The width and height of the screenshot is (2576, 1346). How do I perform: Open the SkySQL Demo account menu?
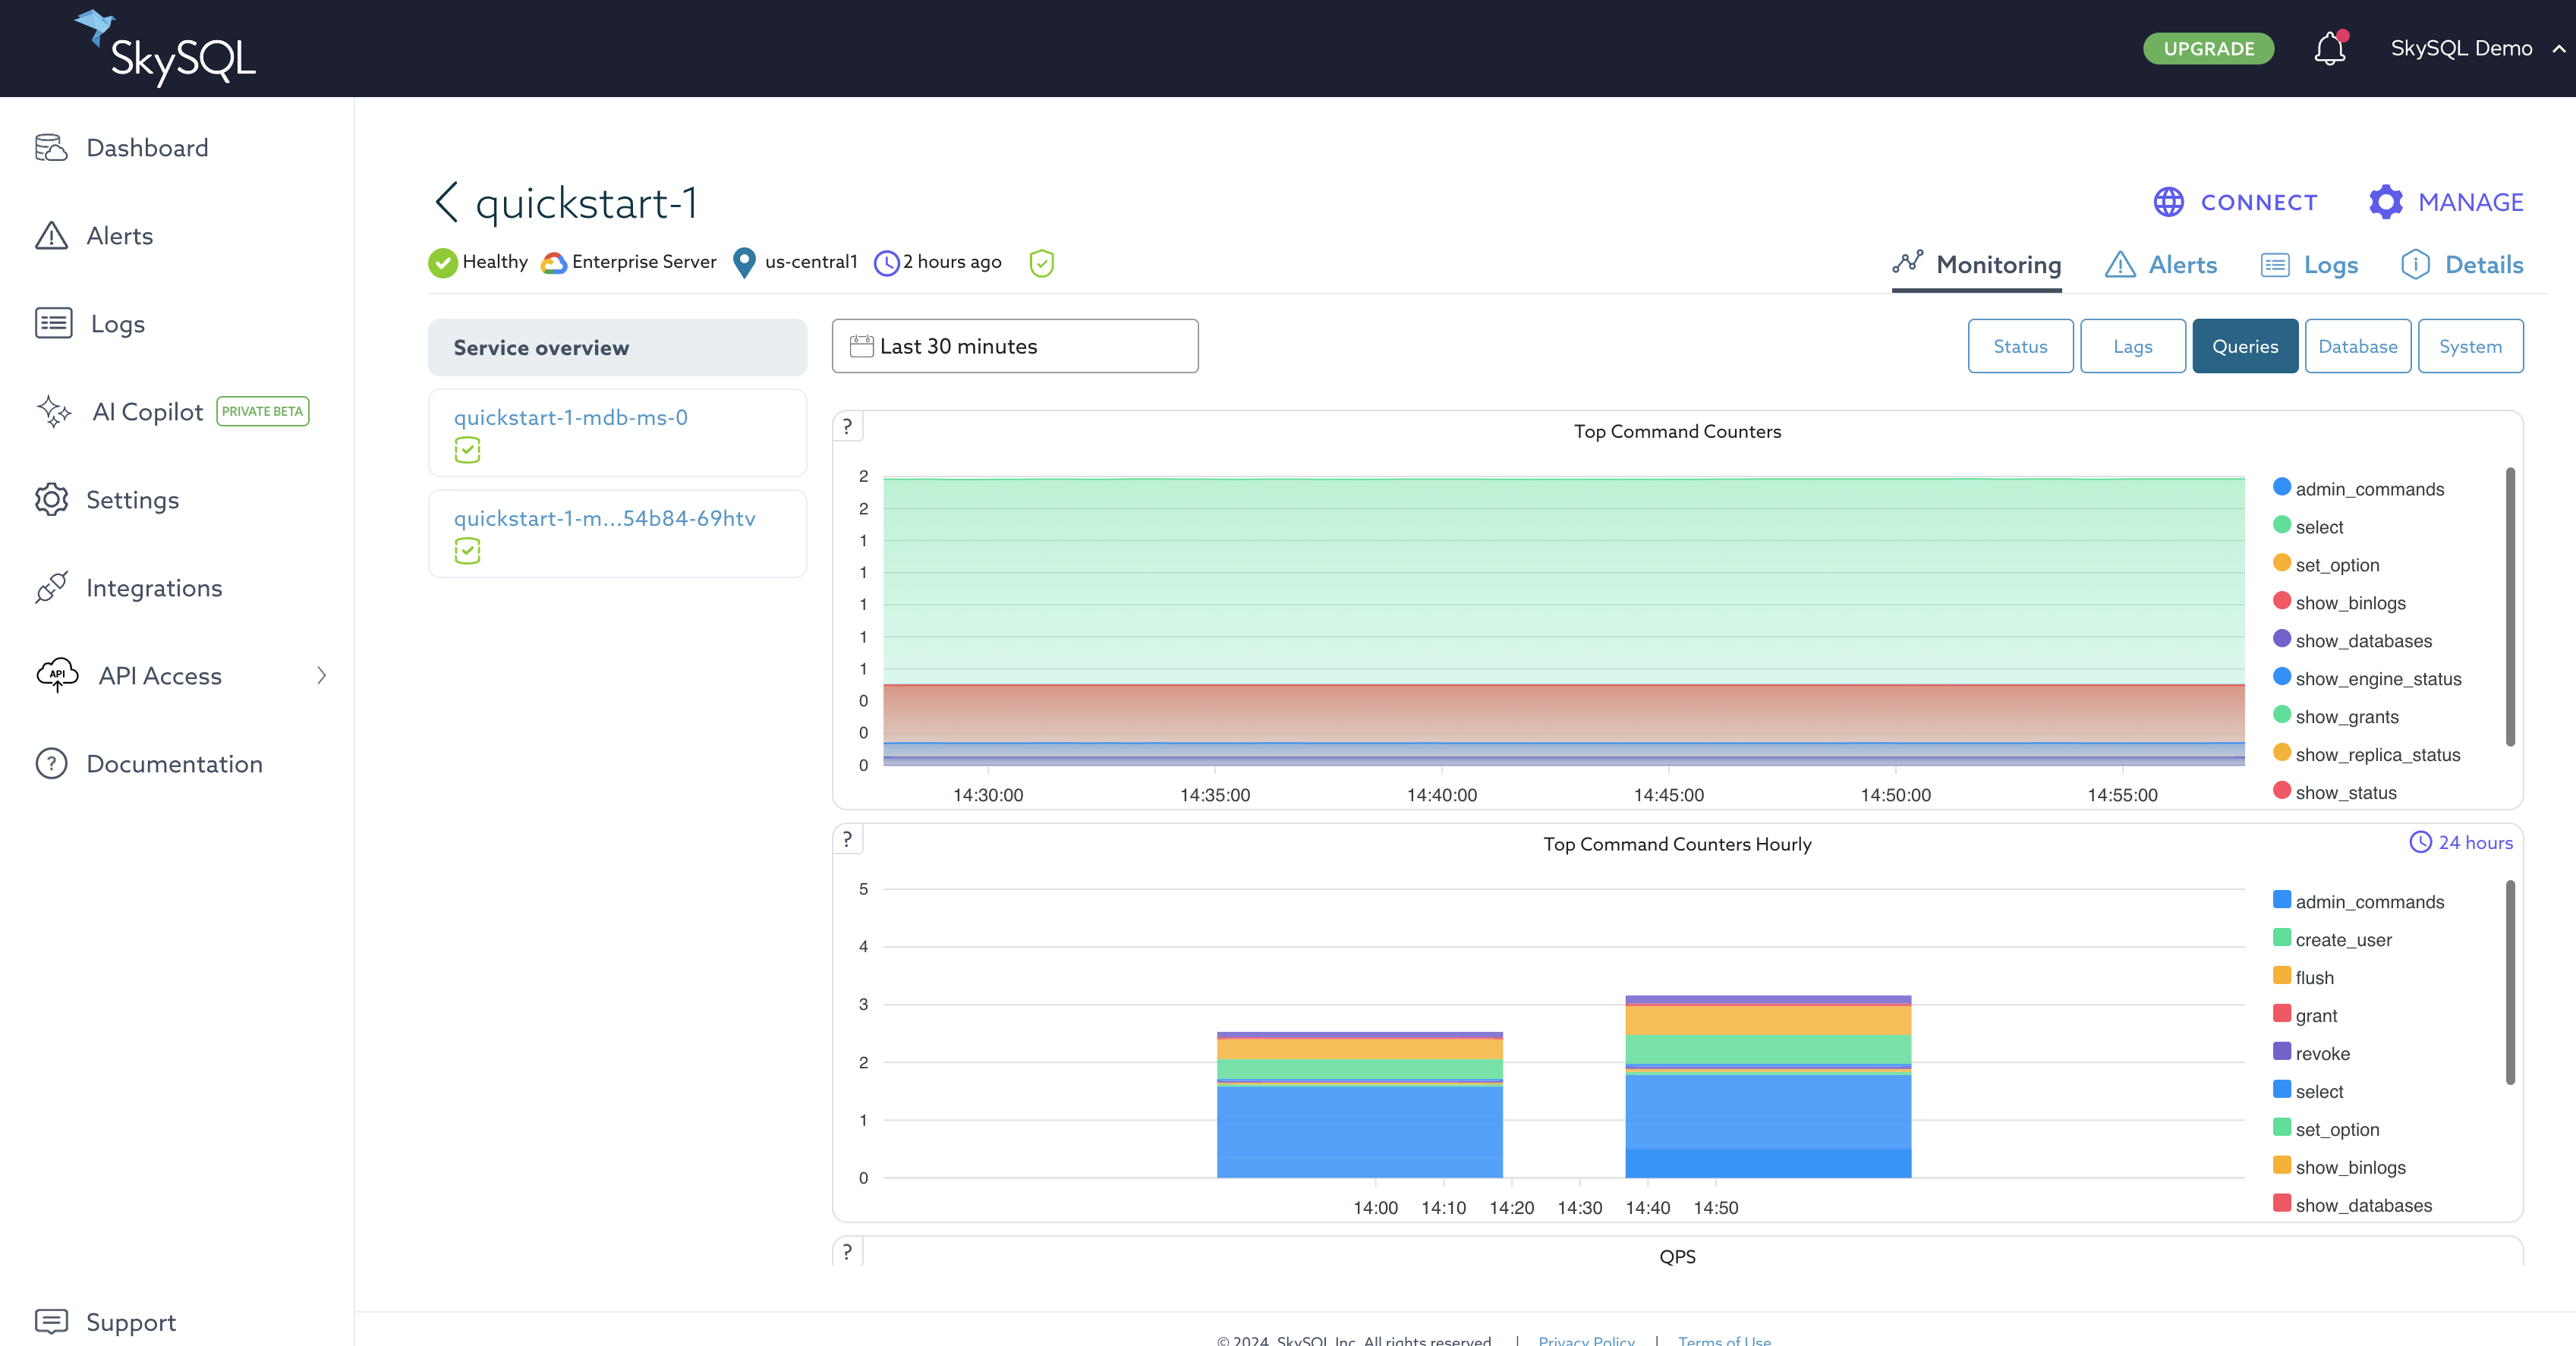[2479, 48]
